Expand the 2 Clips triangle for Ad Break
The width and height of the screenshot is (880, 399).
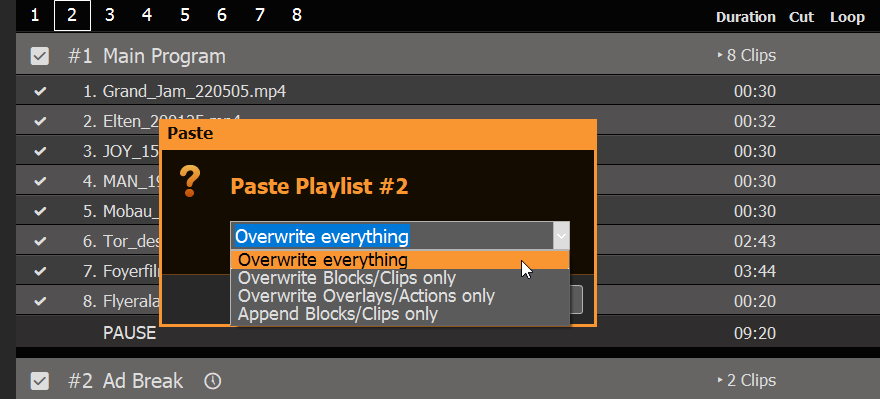point(720,380)
